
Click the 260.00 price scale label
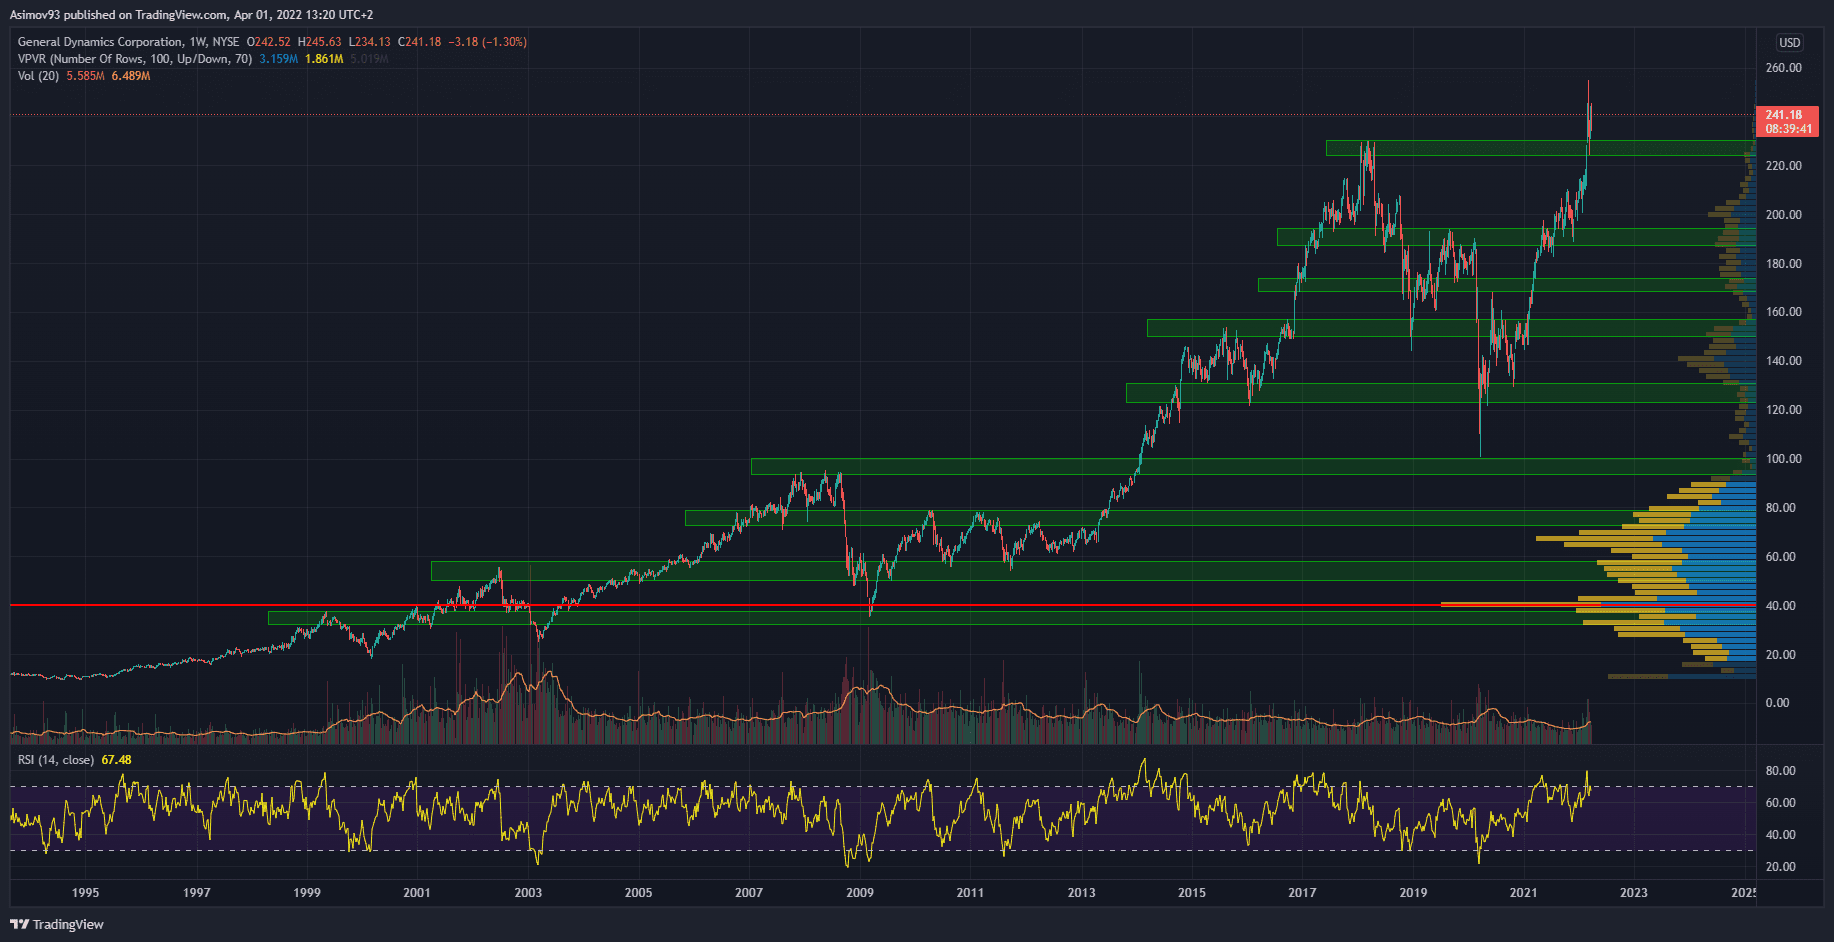coord(1783,68)
